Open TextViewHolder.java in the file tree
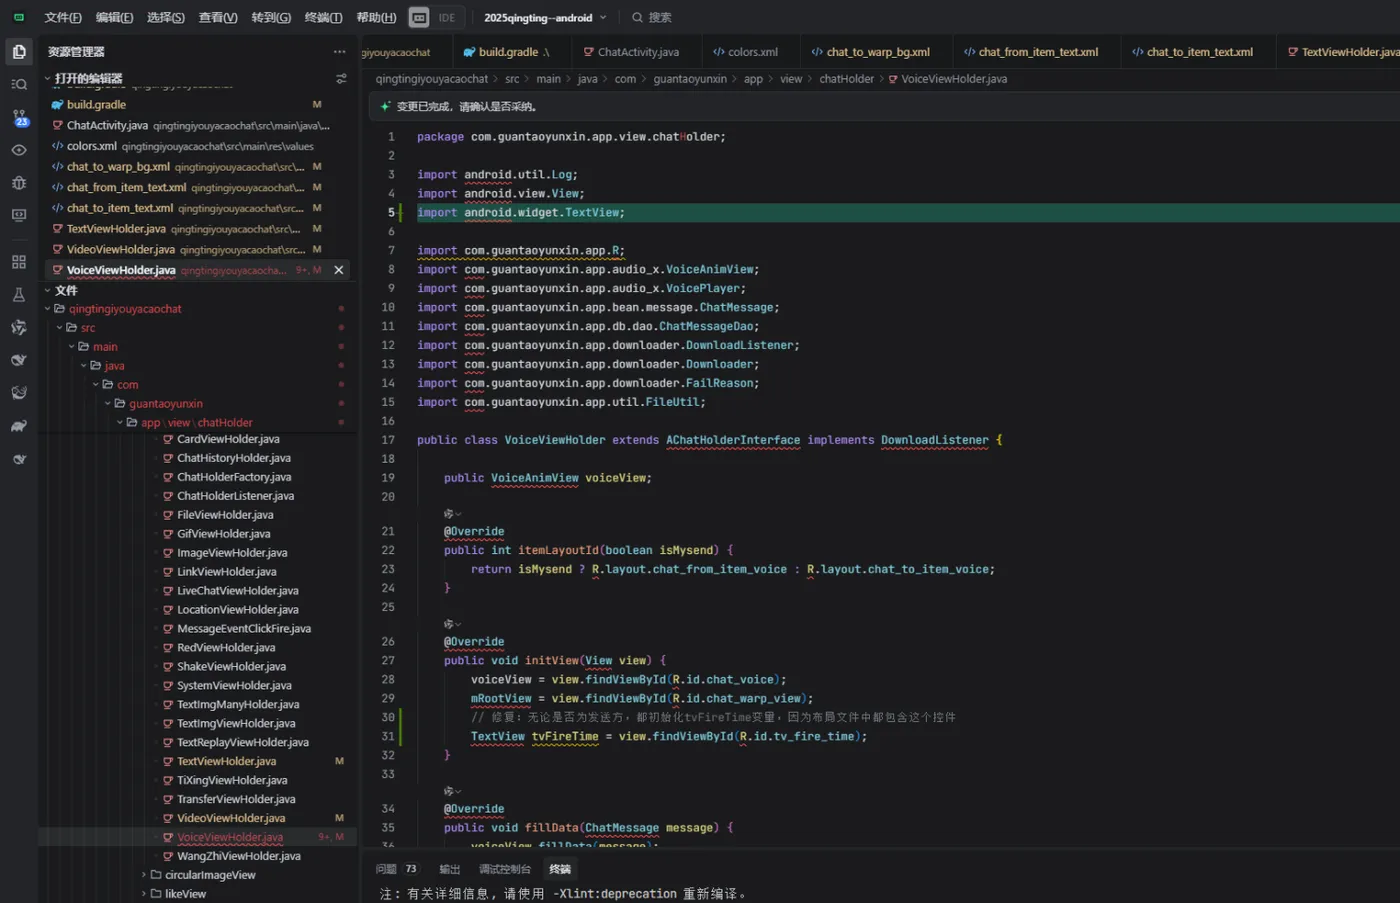 point(226,761)
